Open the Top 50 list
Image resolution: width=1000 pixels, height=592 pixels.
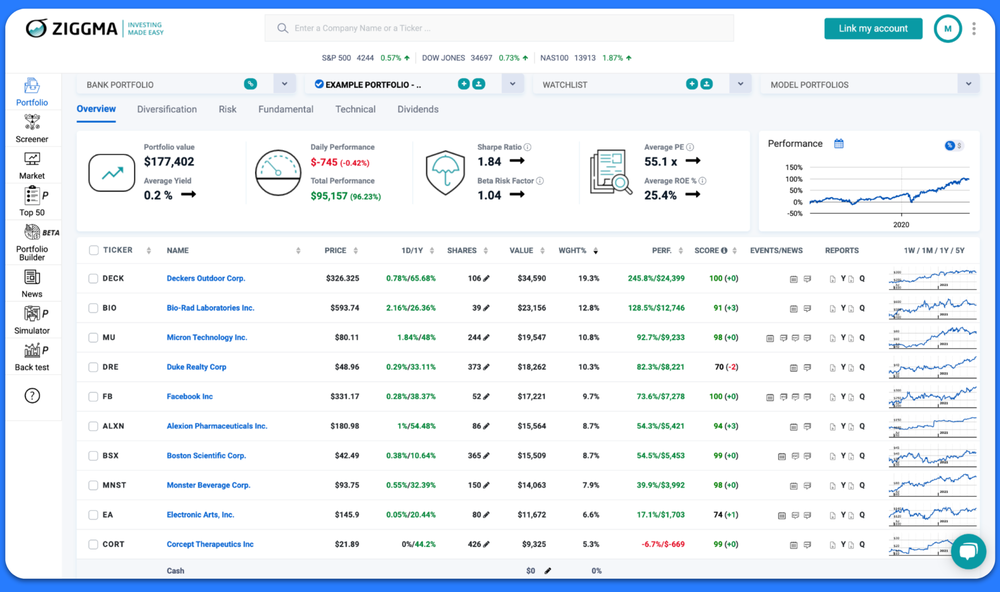[32, 202]
